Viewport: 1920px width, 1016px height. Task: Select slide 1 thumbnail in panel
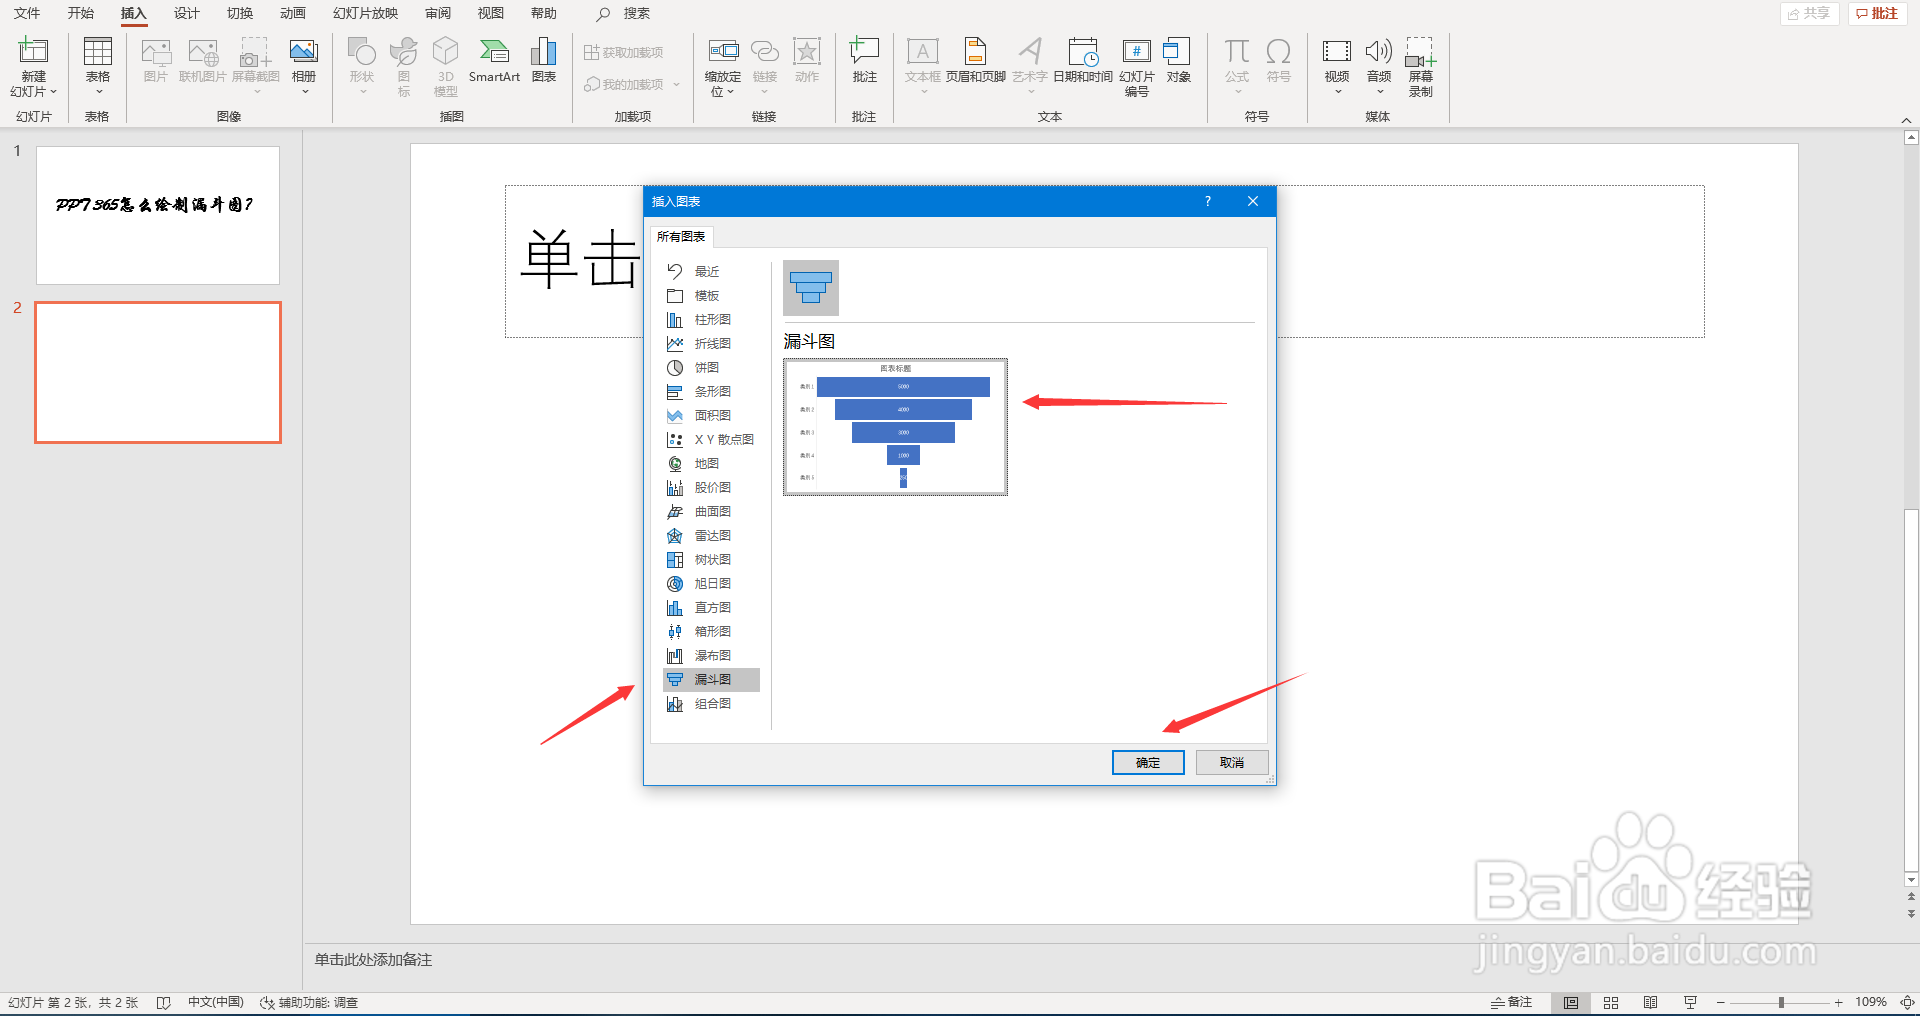tap(157, 215)
